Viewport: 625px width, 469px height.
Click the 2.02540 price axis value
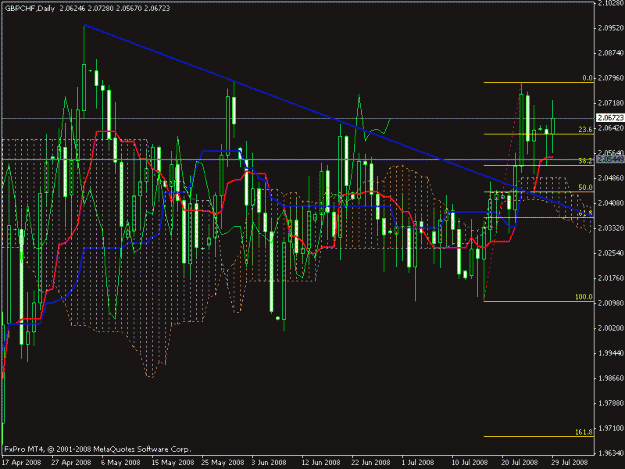(x=611, y=253)
